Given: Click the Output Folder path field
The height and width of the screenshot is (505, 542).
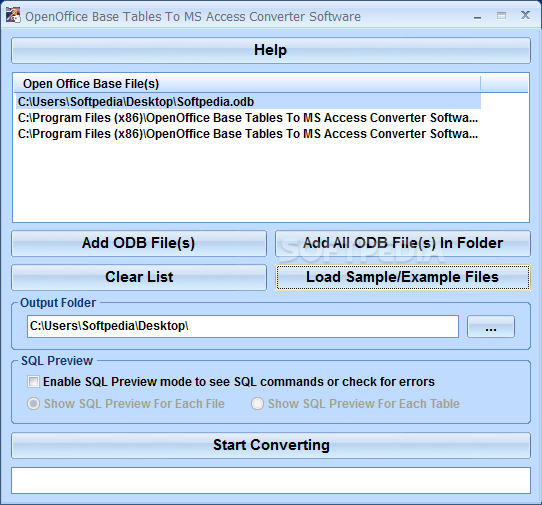Looking at the screenshot, I should pyautogui.click(x=243, y=326).
